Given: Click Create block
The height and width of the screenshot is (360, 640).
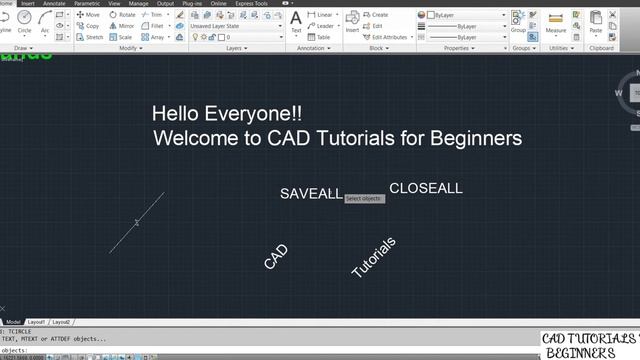Looking at the screenshot, I should pyautogui.click(x=376, y=15).
